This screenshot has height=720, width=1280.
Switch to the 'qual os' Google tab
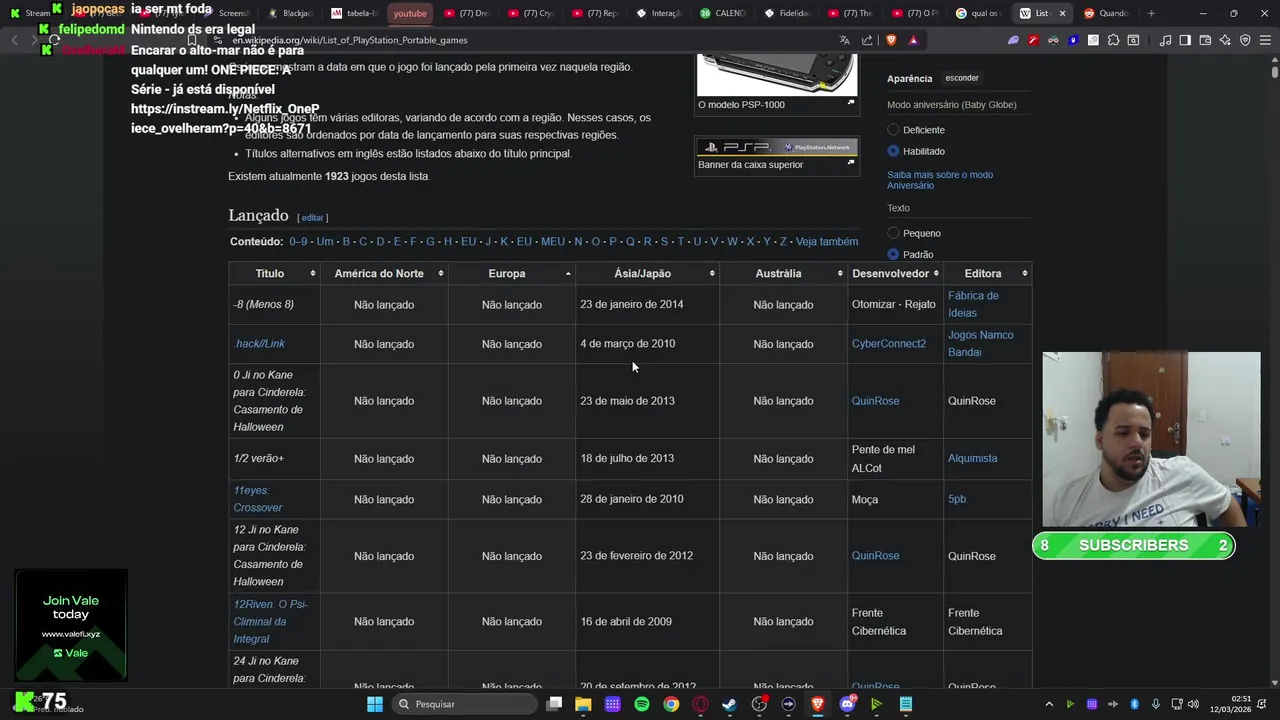pyautogui.click(x=978, y=13)
